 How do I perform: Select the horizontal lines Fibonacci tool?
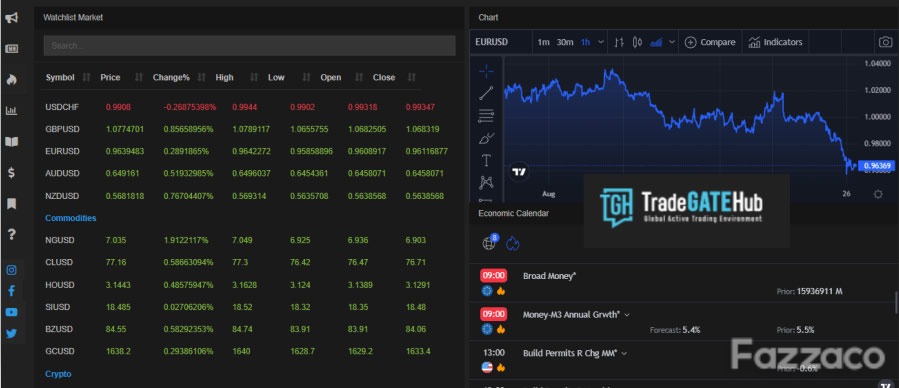tap(486, 116)
